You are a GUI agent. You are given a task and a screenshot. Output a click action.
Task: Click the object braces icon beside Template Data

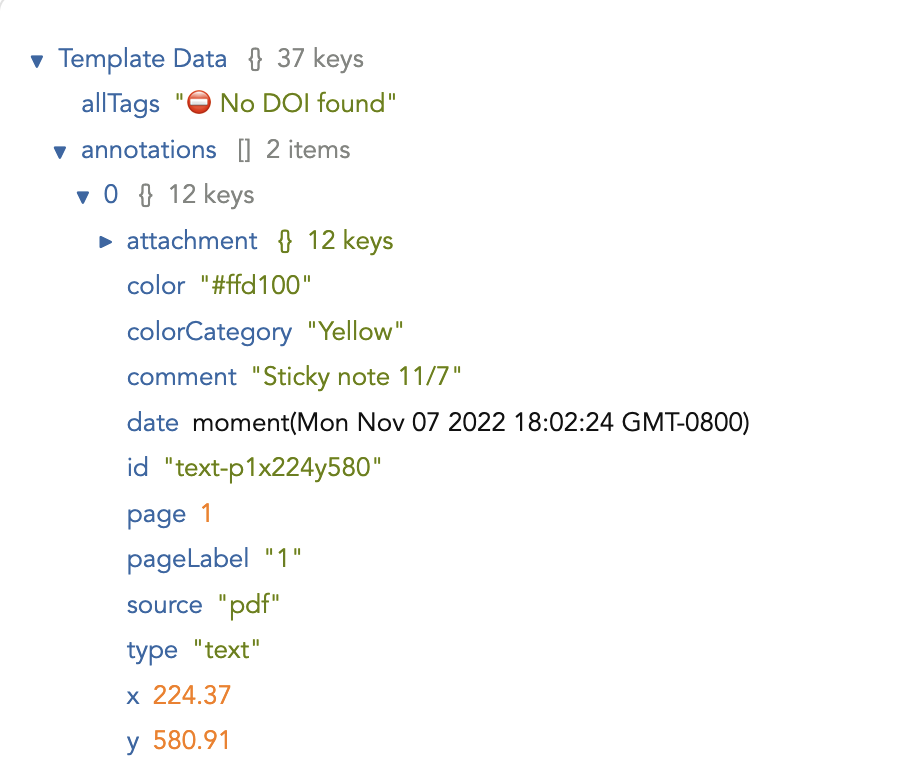point(254,58)
